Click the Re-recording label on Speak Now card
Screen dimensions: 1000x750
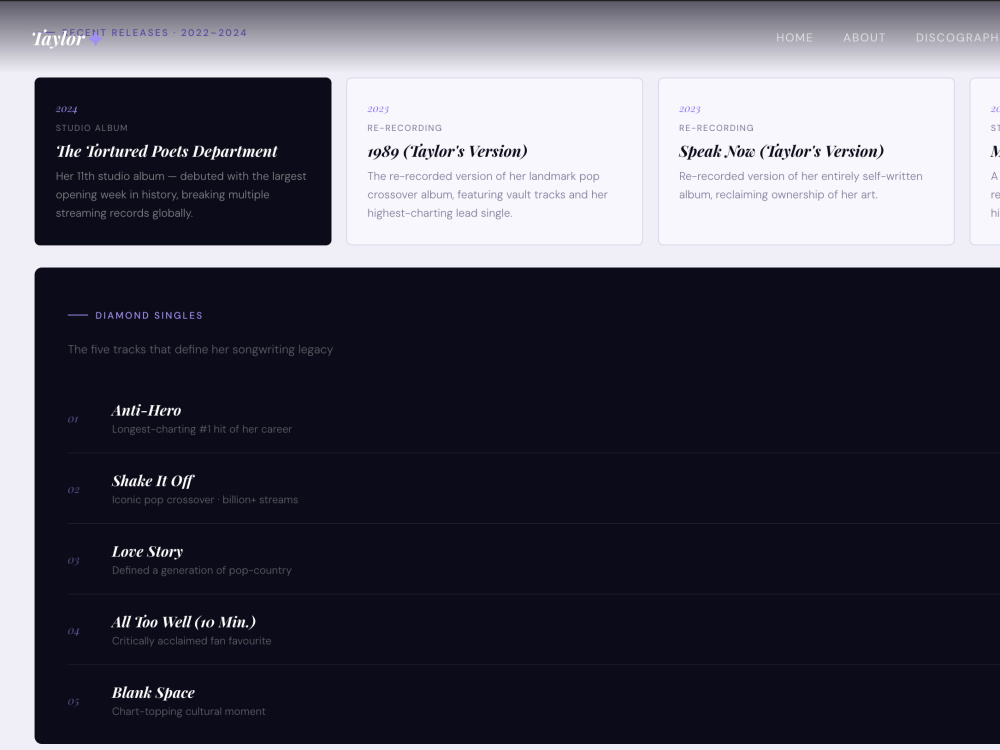tap(716, 128)
